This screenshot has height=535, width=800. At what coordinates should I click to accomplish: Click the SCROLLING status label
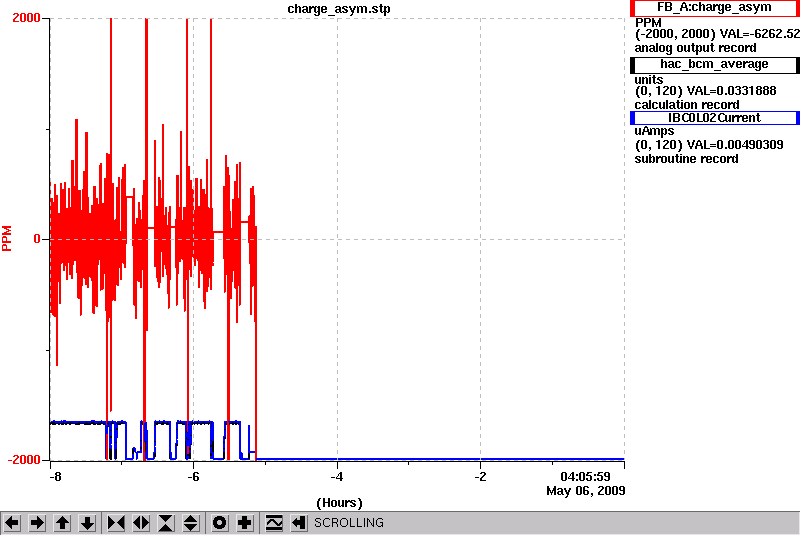349,523
